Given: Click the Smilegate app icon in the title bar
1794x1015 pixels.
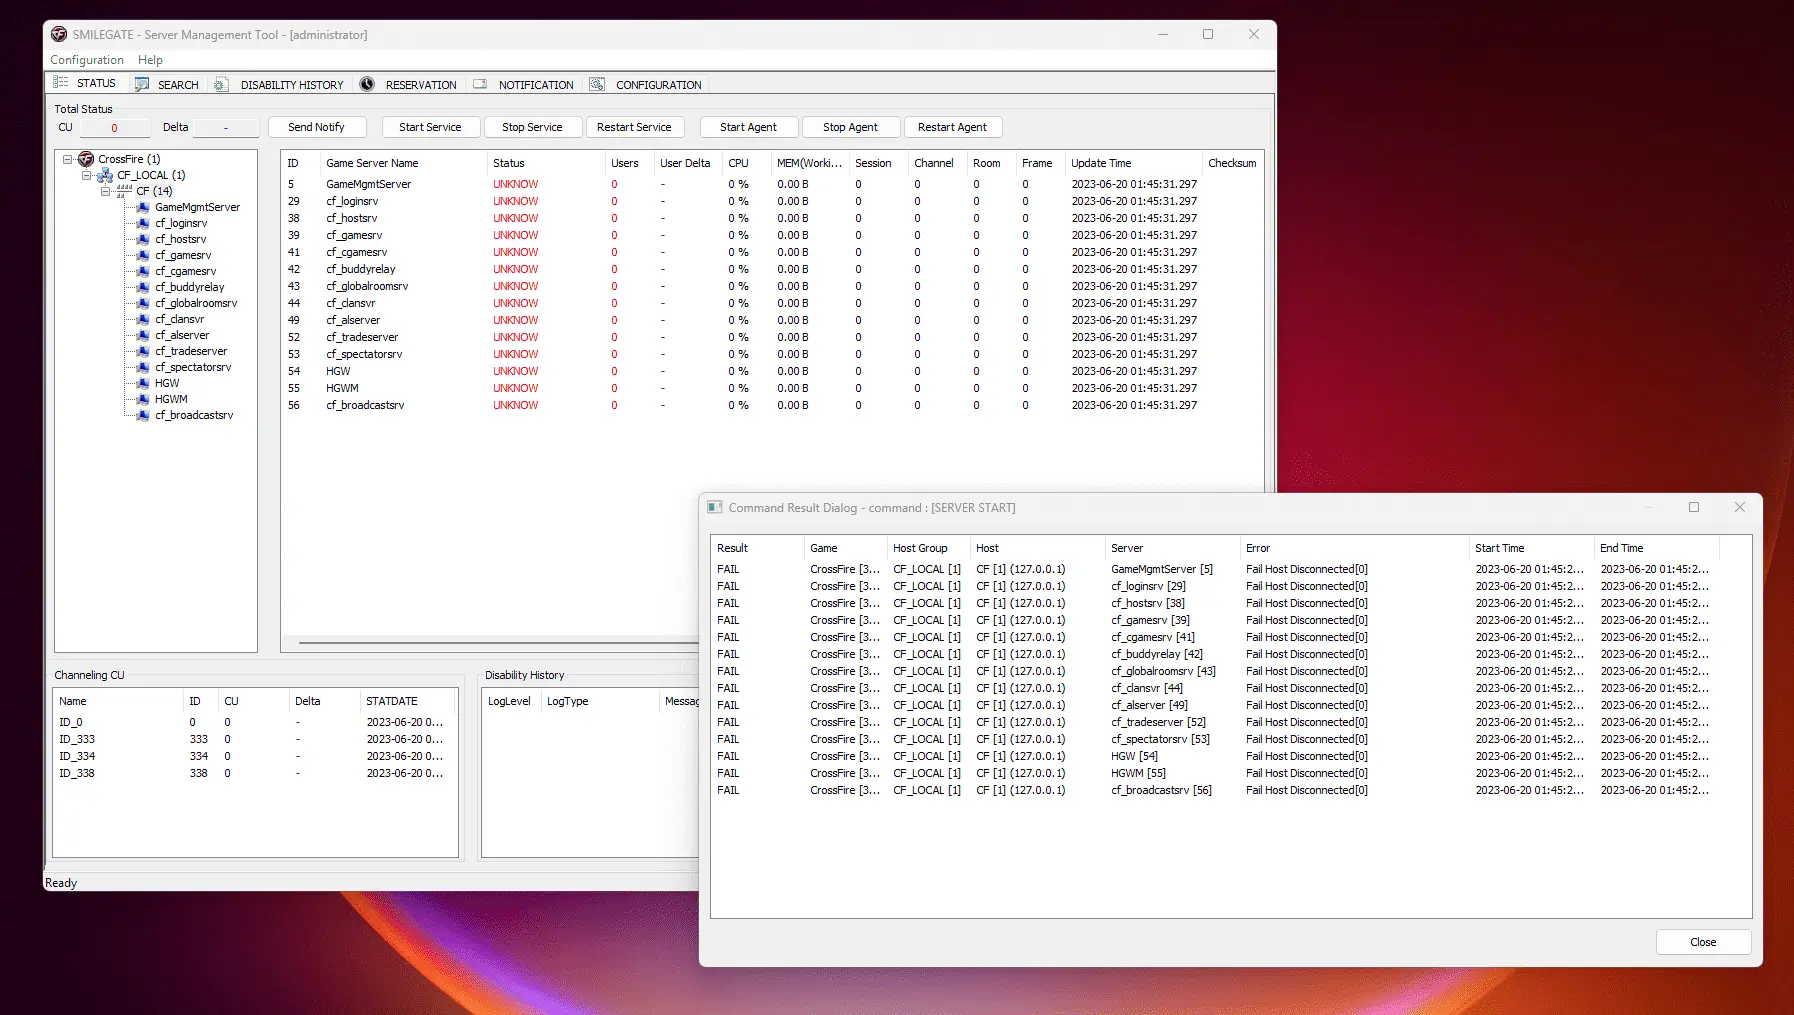Looking at the screenshot, I should (x=59, y=34).
